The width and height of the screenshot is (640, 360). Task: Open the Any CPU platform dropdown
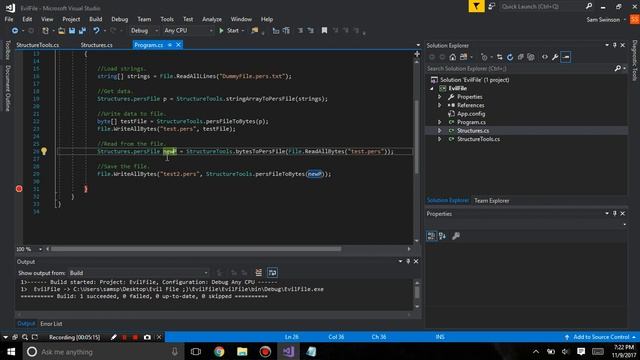[211, 31]
